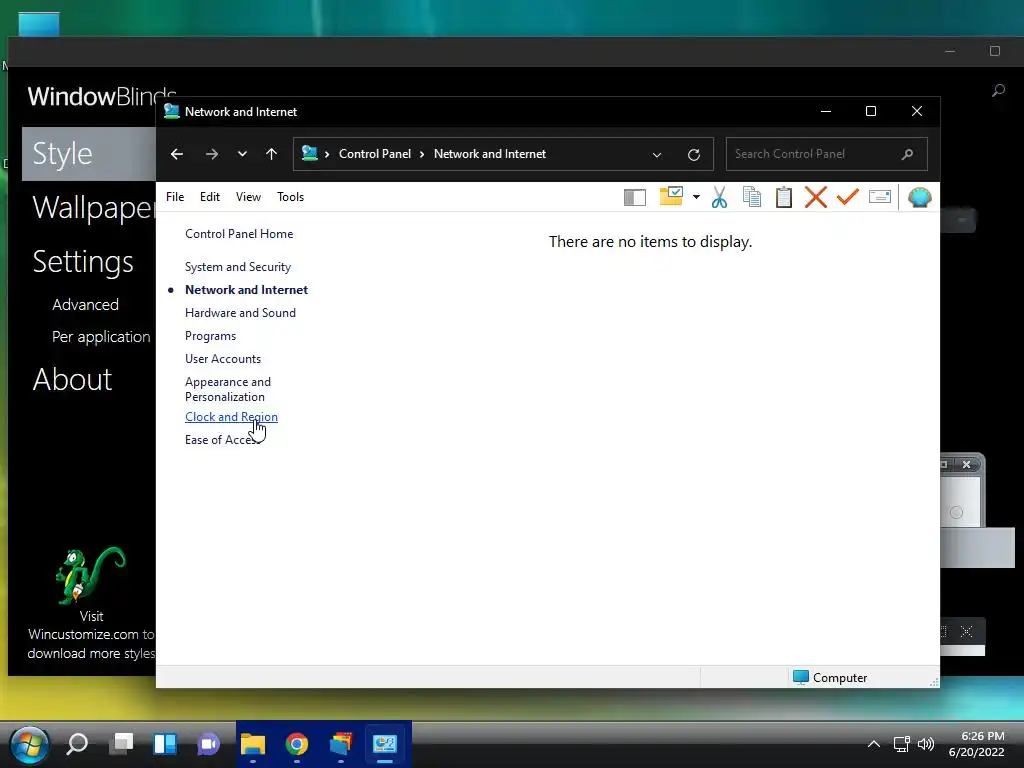Click the Wincustomize gecko mascot logo
Screen dimensions: 1024x768
(90, 575)
